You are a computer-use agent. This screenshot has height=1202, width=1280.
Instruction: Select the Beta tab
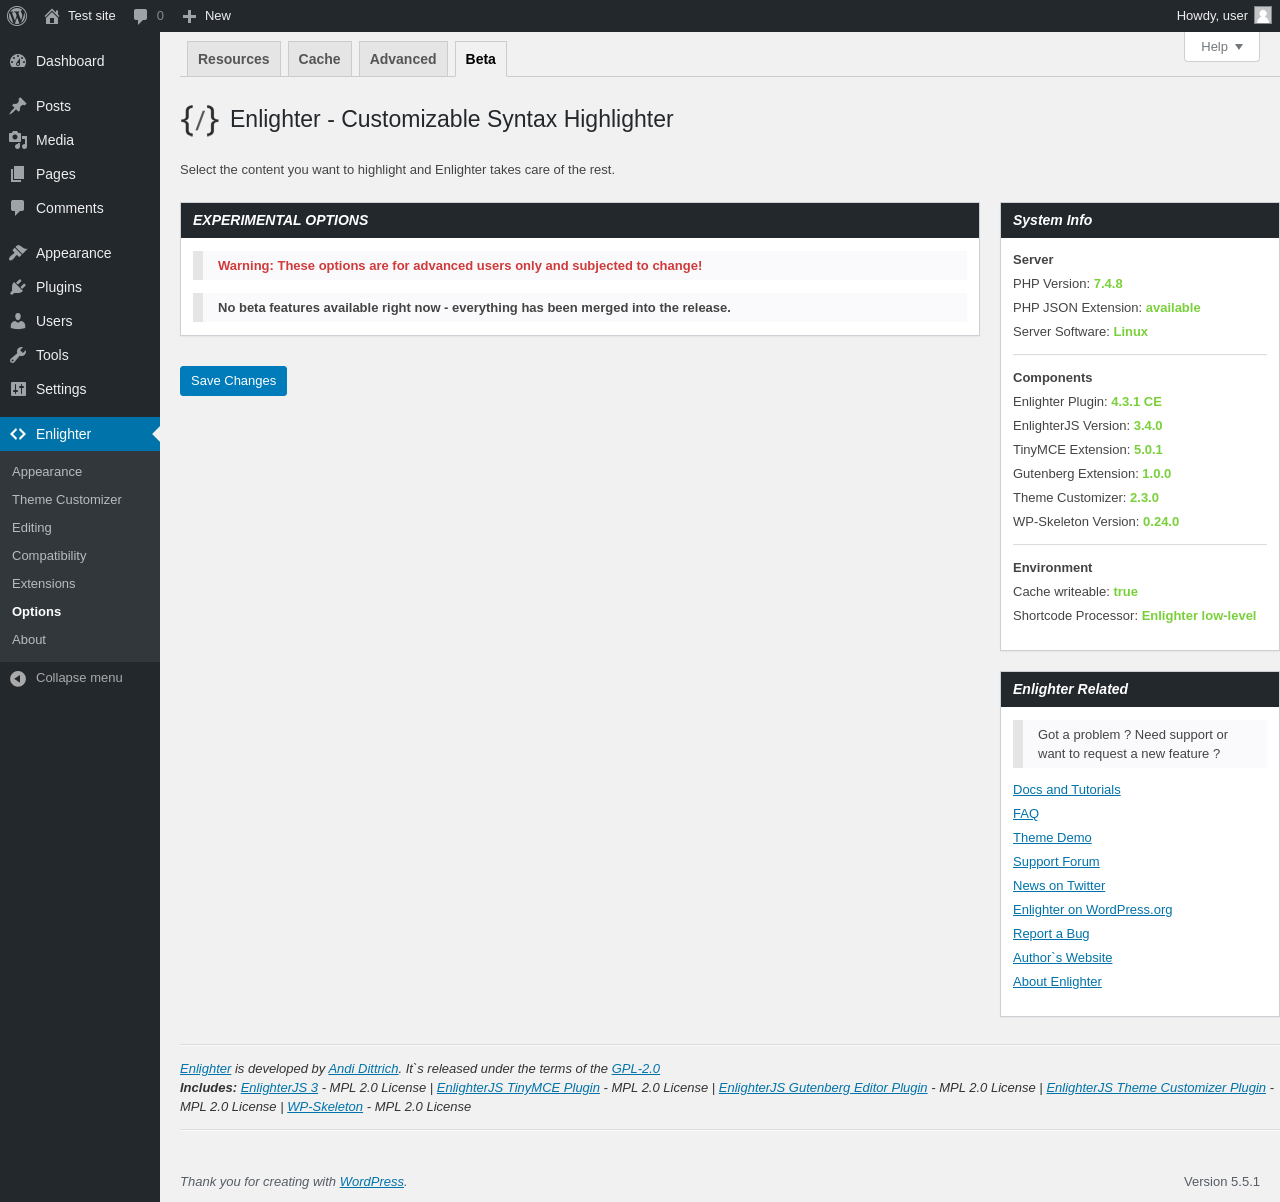(481, 59)
